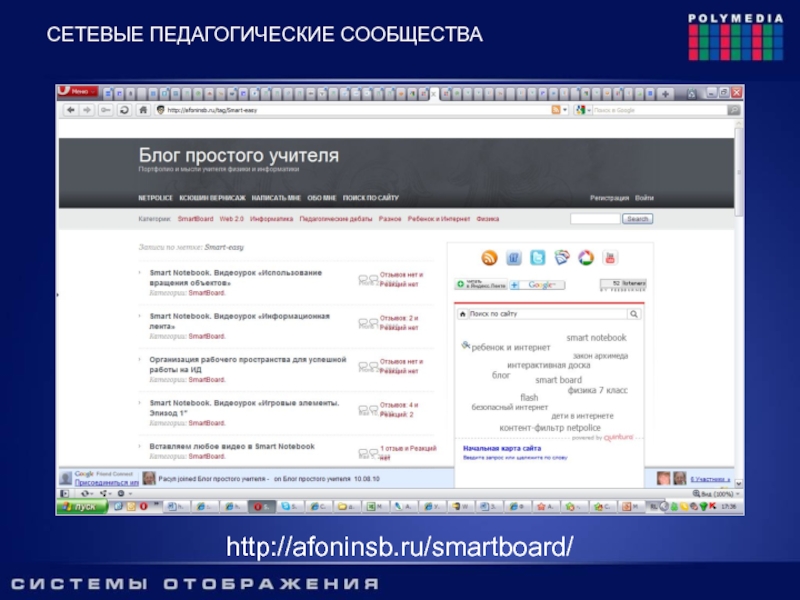The image size is (800, 600).
Task: Open post Вставляем любое видео в Smart Notebook
Action: pyautogui.click(x=232, y=446)
